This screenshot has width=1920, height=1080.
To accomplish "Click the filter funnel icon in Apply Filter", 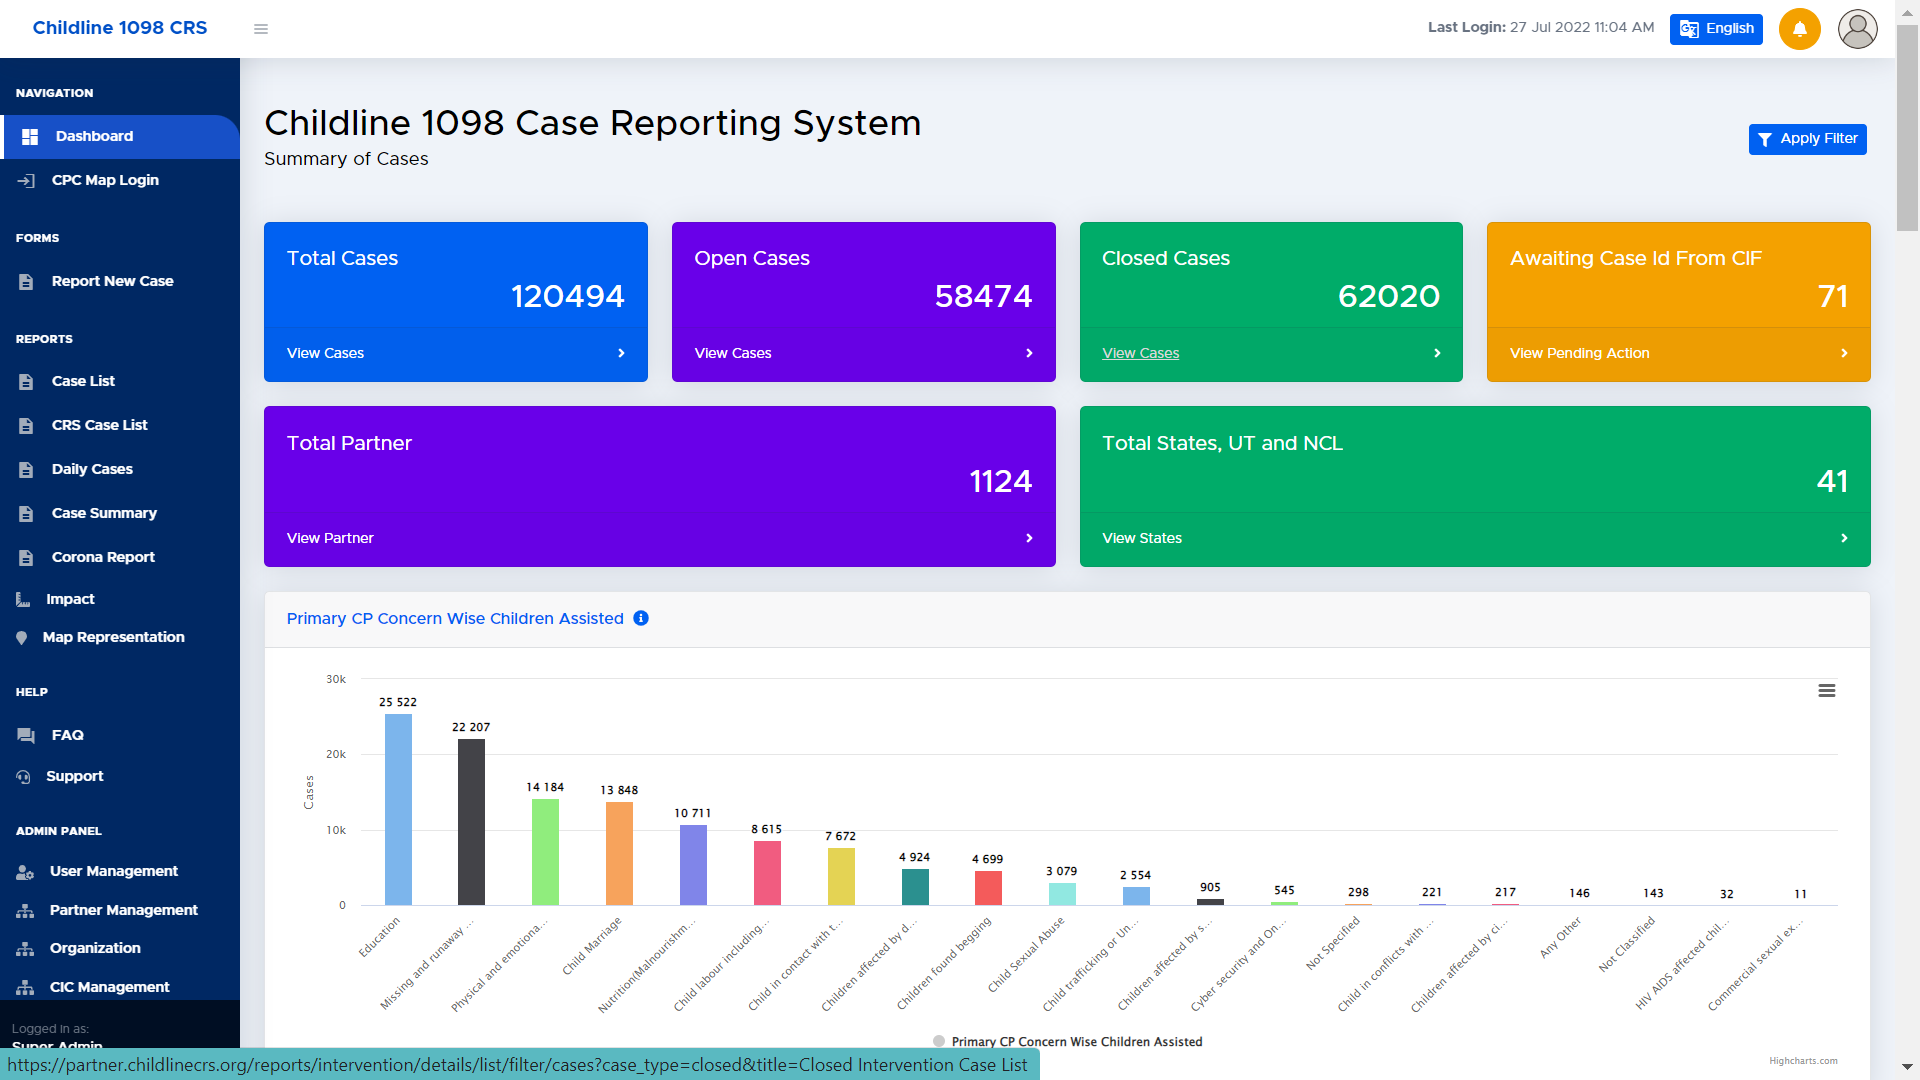I will (1765, 140).
